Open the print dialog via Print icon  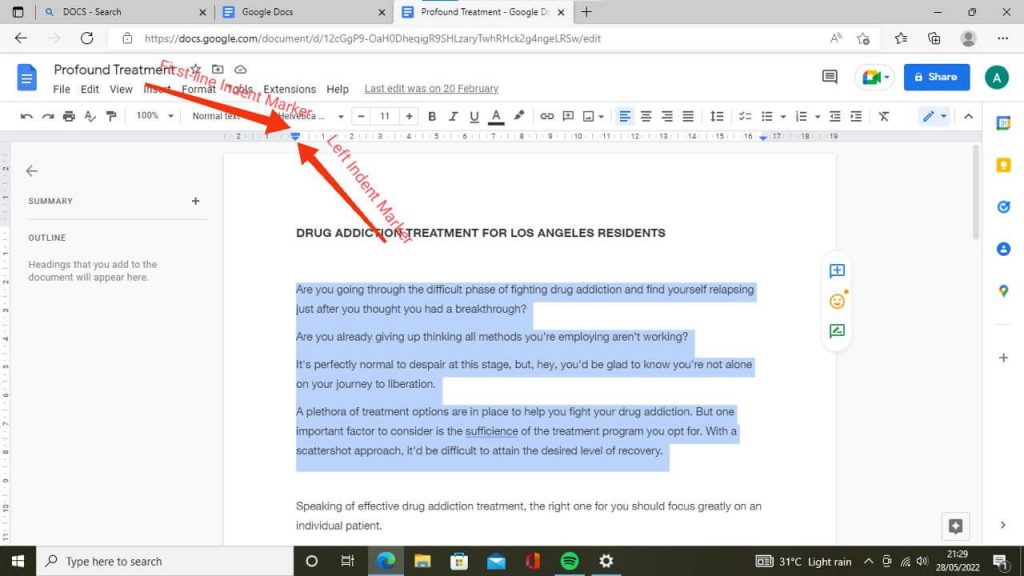click(x=68, y=115)
